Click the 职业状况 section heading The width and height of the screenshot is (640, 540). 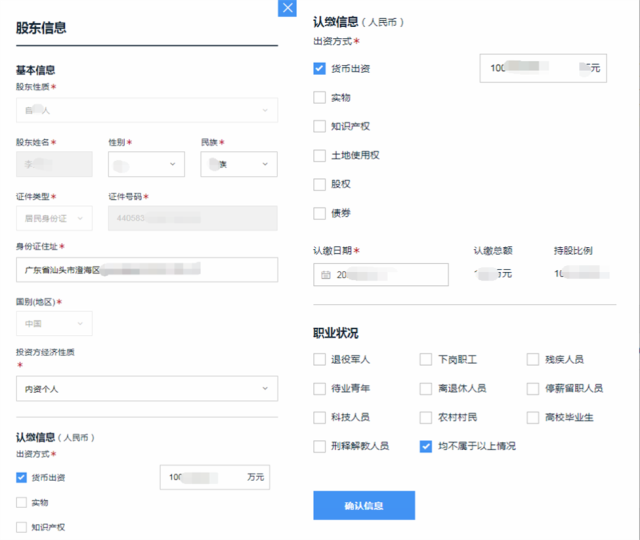tap(336, 333)
